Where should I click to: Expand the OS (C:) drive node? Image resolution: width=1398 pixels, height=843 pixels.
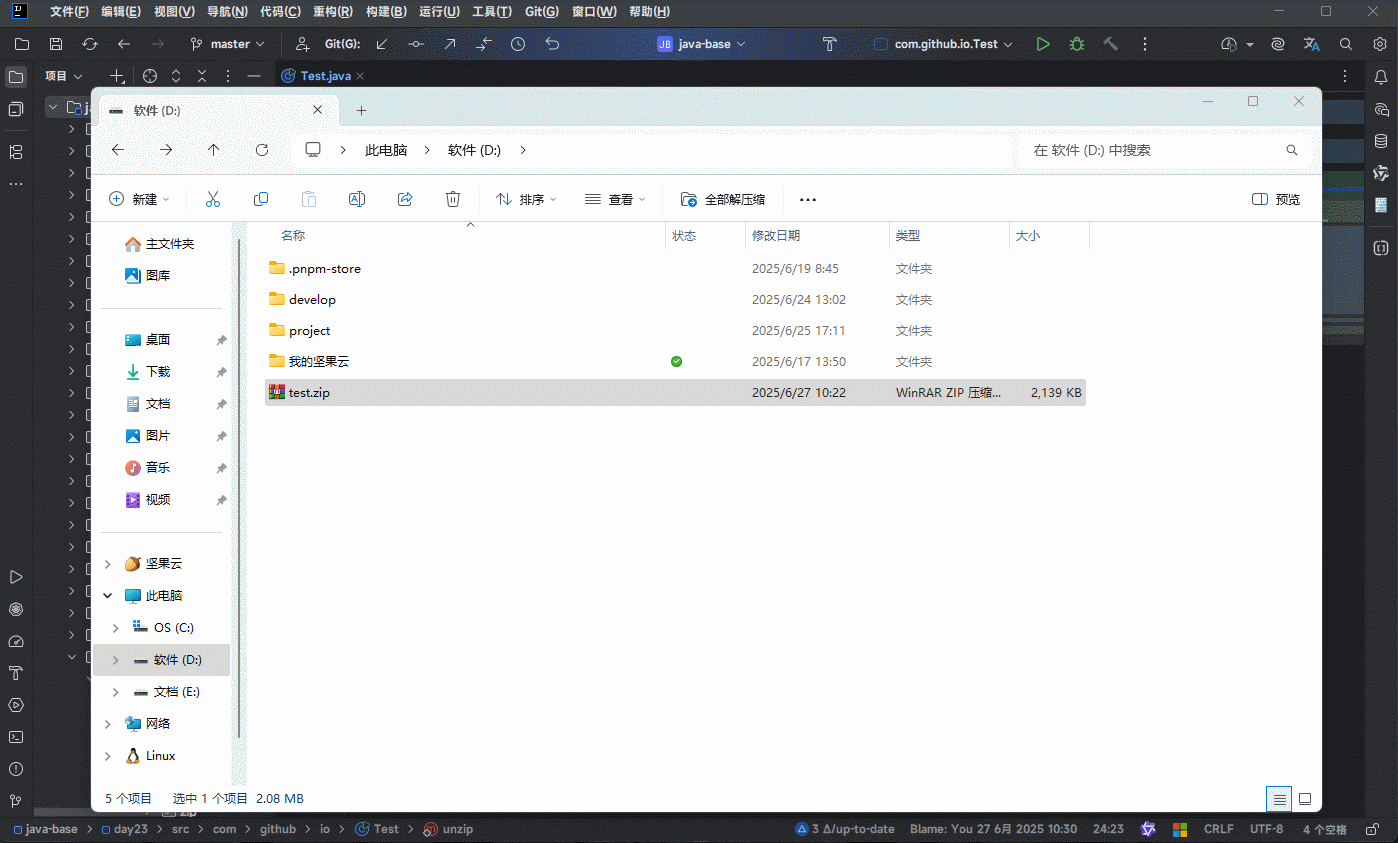[x=116, y=628]
